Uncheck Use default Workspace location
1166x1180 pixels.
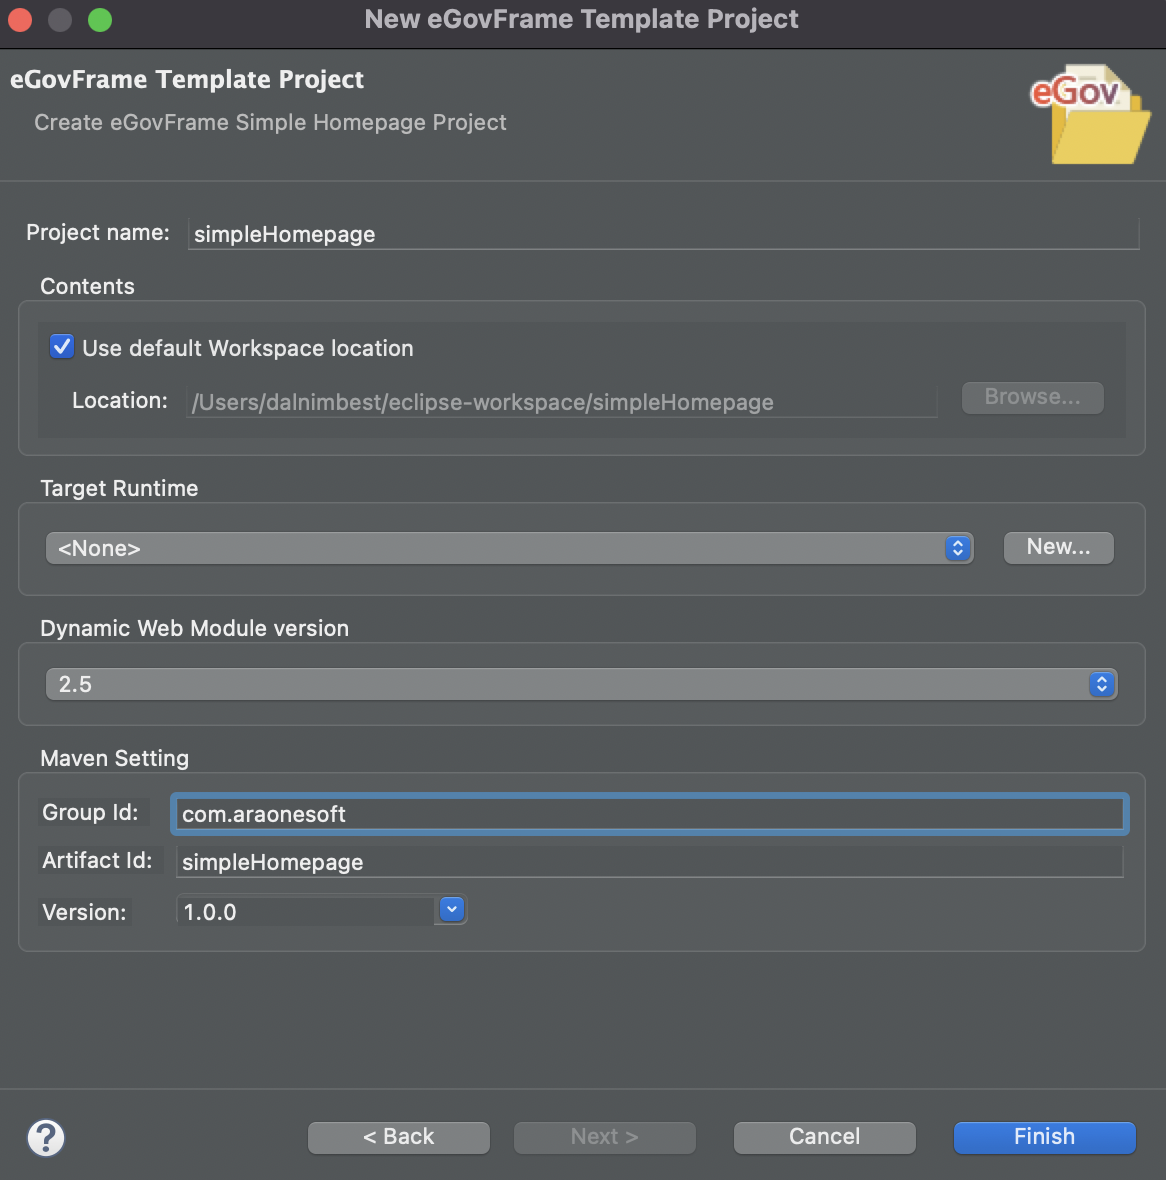[62, 347]
